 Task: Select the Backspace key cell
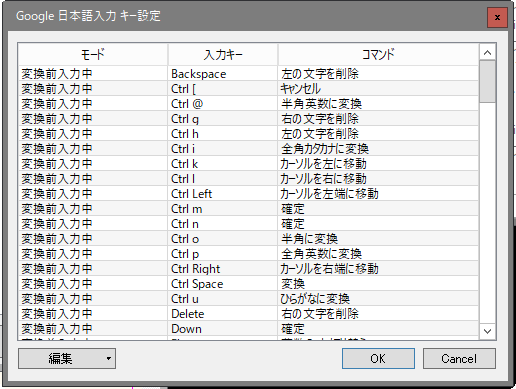pos(223,74)
